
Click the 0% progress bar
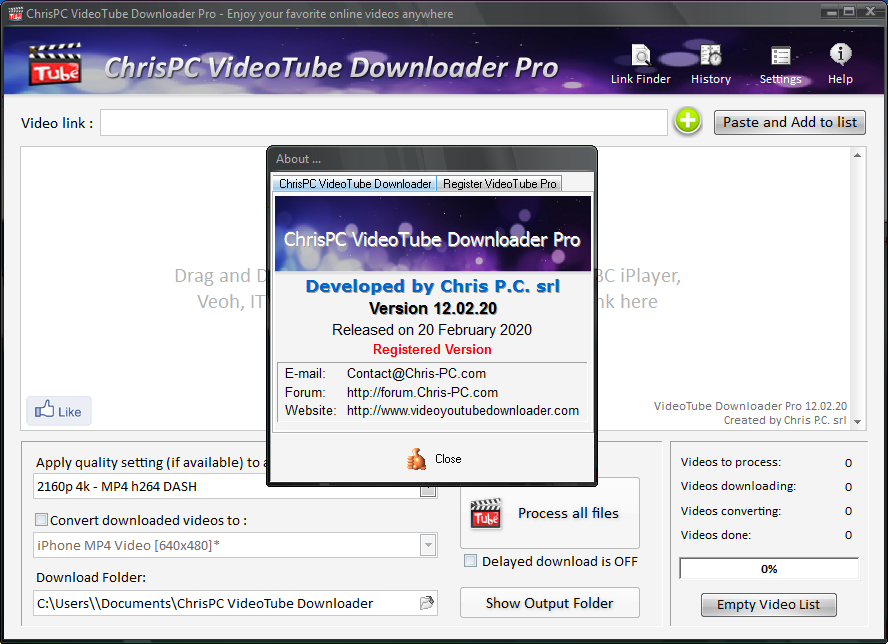click(x=769, y=569)
